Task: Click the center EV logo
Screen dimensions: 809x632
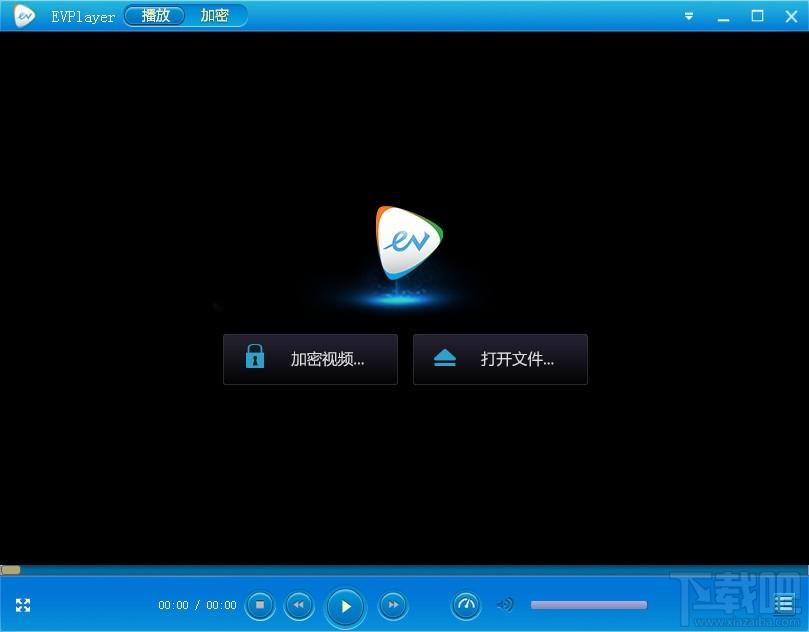Action: tap(409, 242)
